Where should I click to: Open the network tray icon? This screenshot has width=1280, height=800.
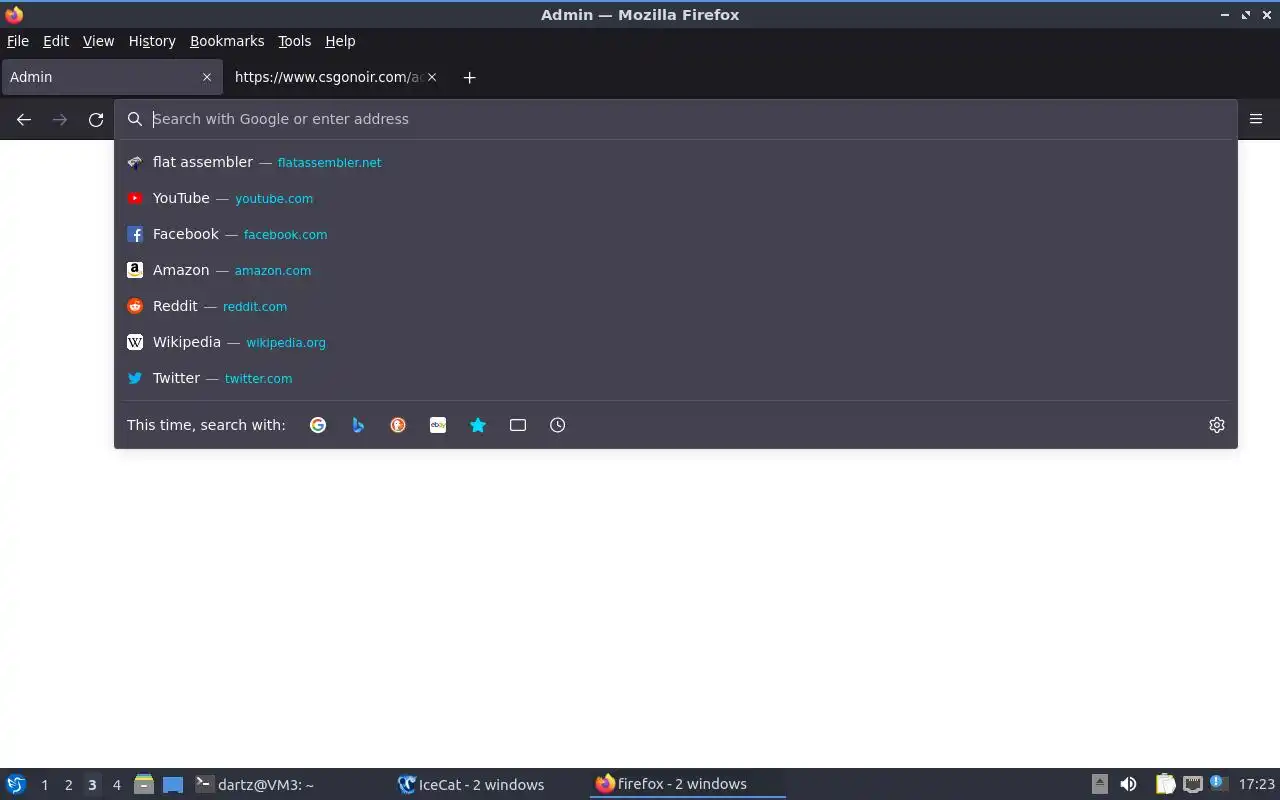pos(1192,785)
